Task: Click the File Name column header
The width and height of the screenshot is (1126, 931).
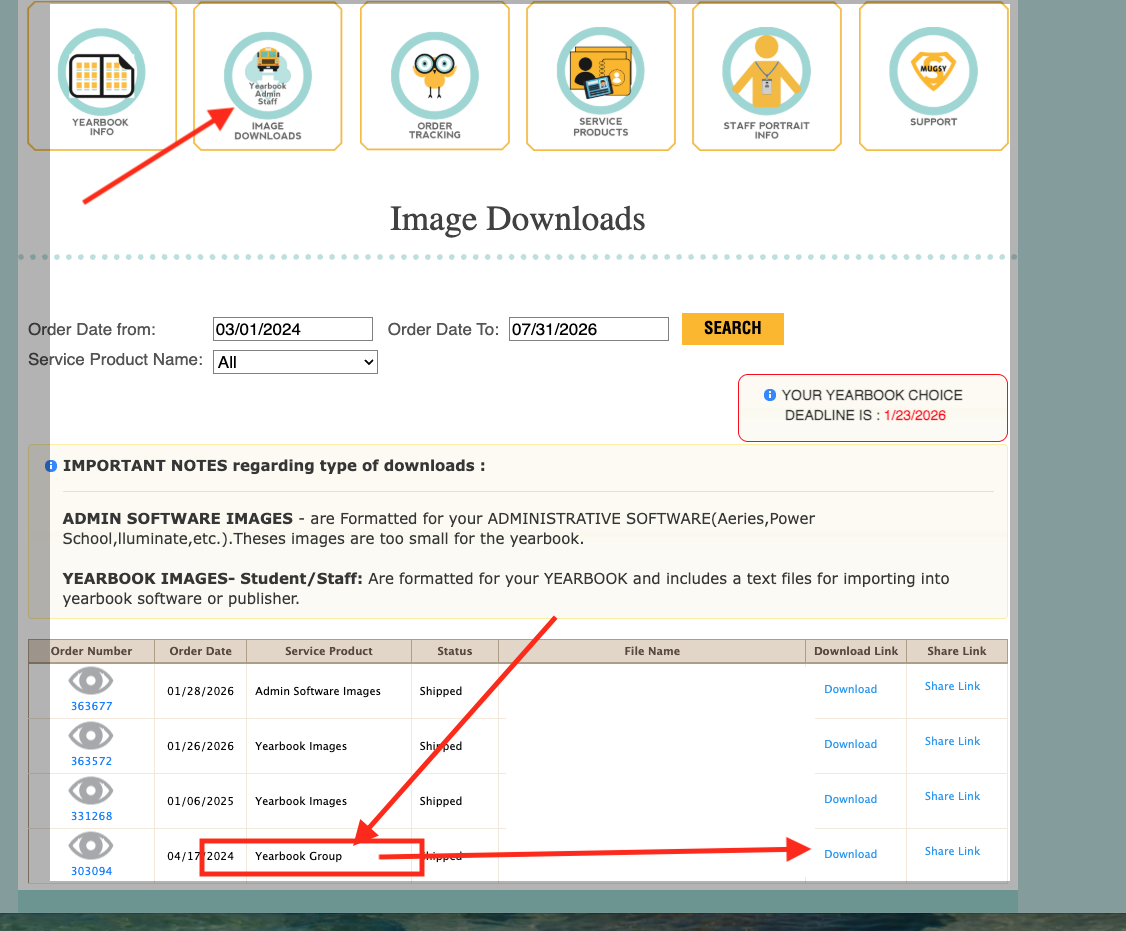Action: [652, 651]
